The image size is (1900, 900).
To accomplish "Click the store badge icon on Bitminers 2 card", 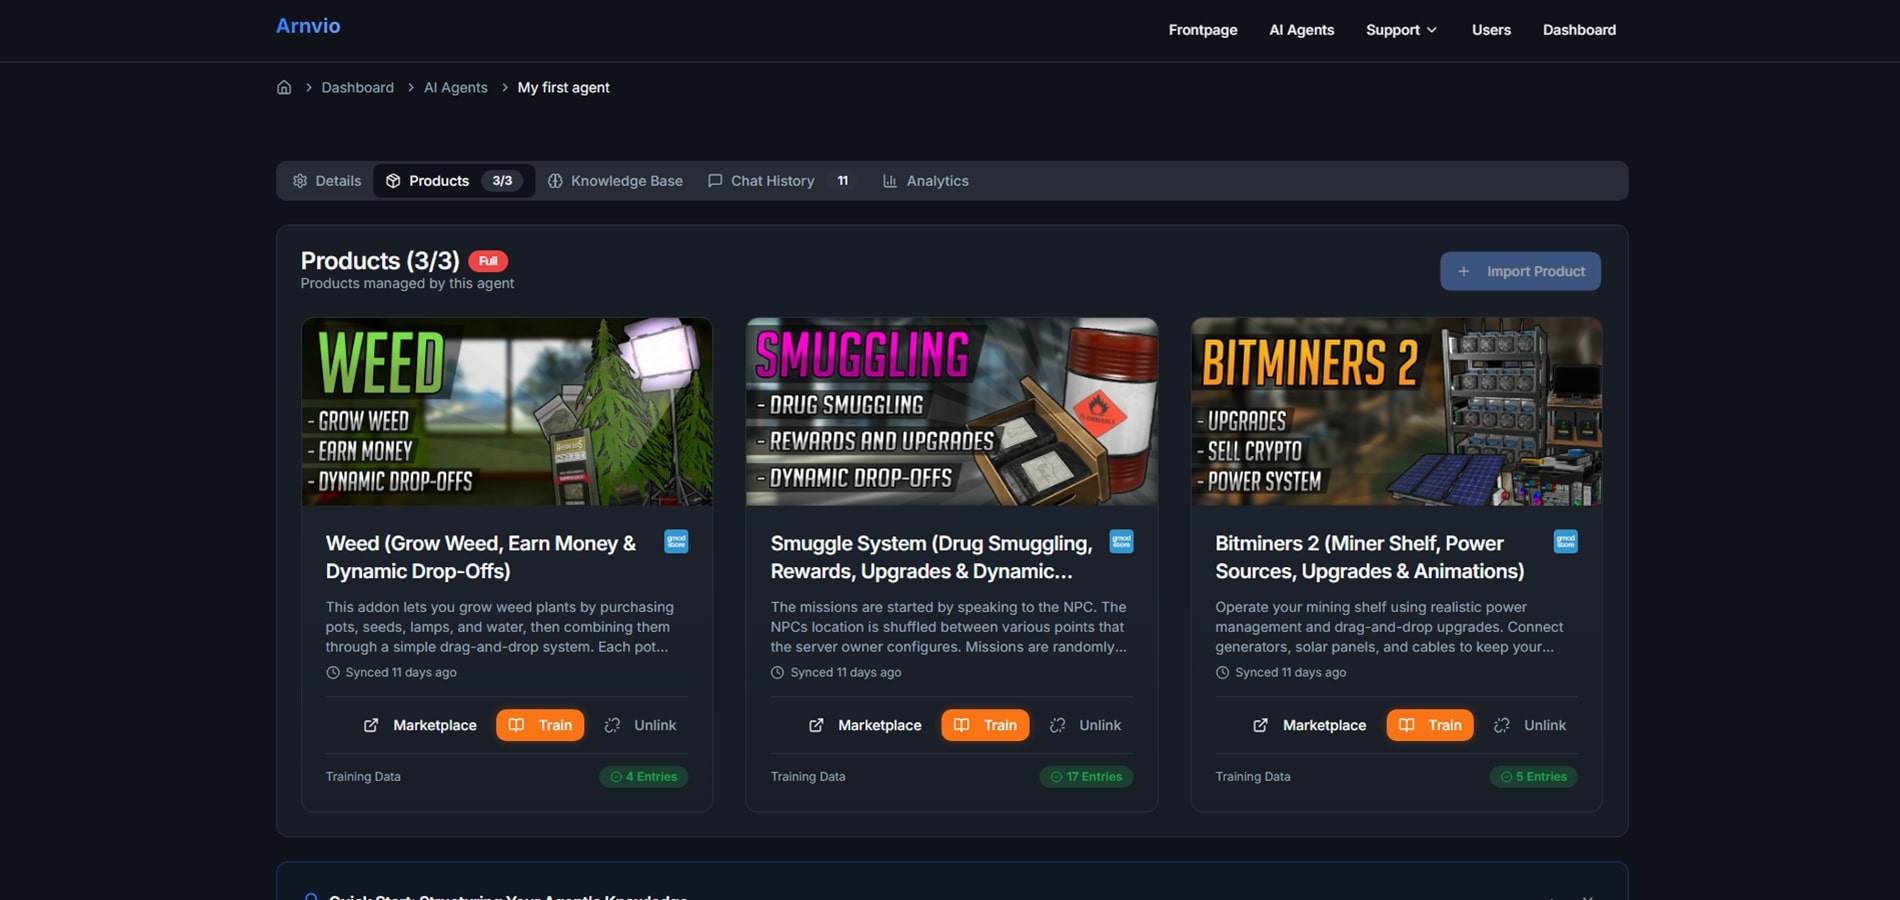I will pyautogui.click(x=1565, y=542).
